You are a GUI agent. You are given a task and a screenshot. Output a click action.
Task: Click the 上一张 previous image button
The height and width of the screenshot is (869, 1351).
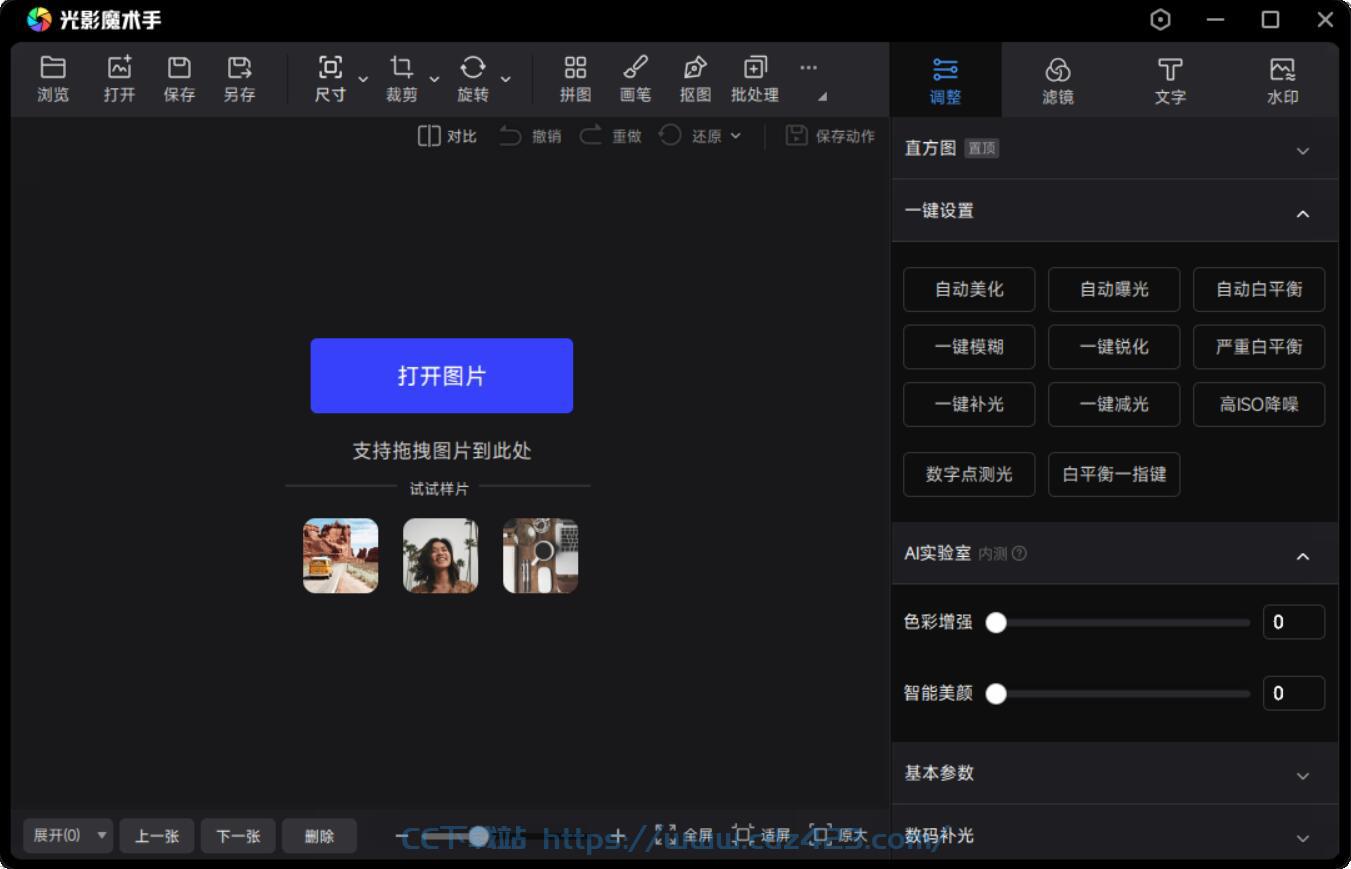coord(157,836)
